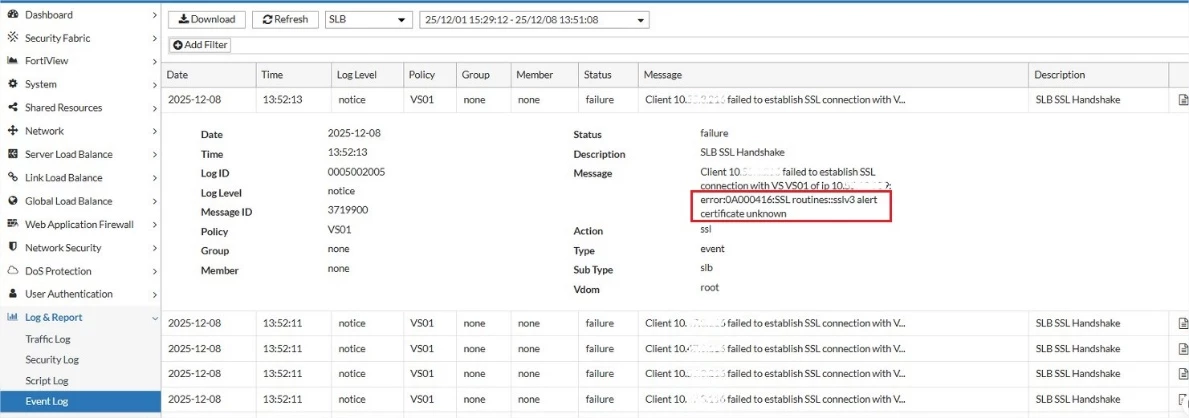
Task: Click the Description column header
Action: coord(1098,75)
